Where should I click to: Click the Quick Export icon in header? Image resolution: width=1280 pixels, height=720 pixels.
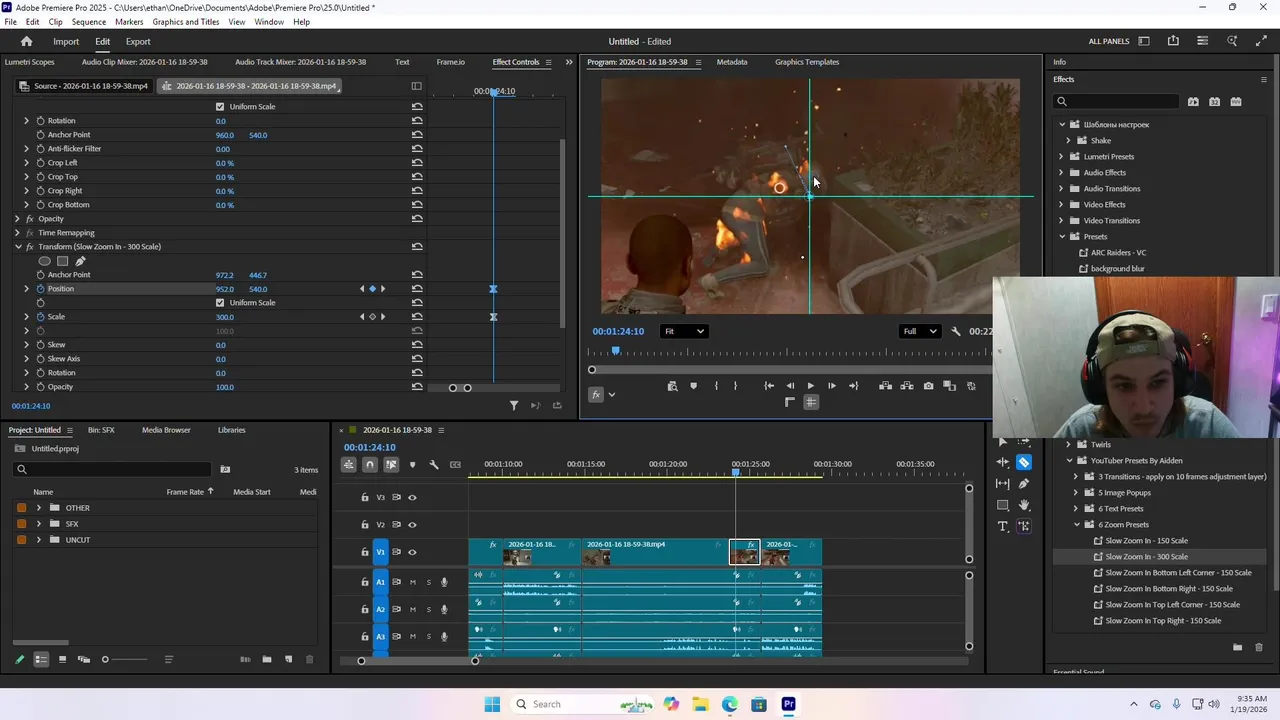[x=1173, y=41]
